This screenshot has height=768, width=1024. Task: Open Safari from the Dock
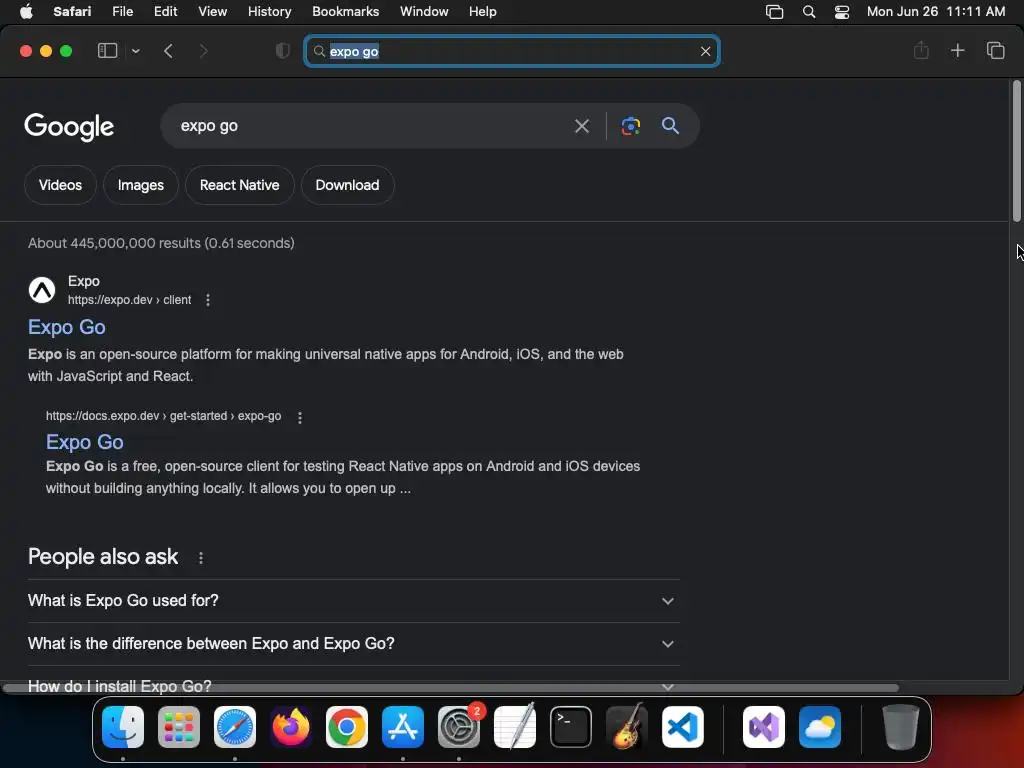click(x=235, y=727)
